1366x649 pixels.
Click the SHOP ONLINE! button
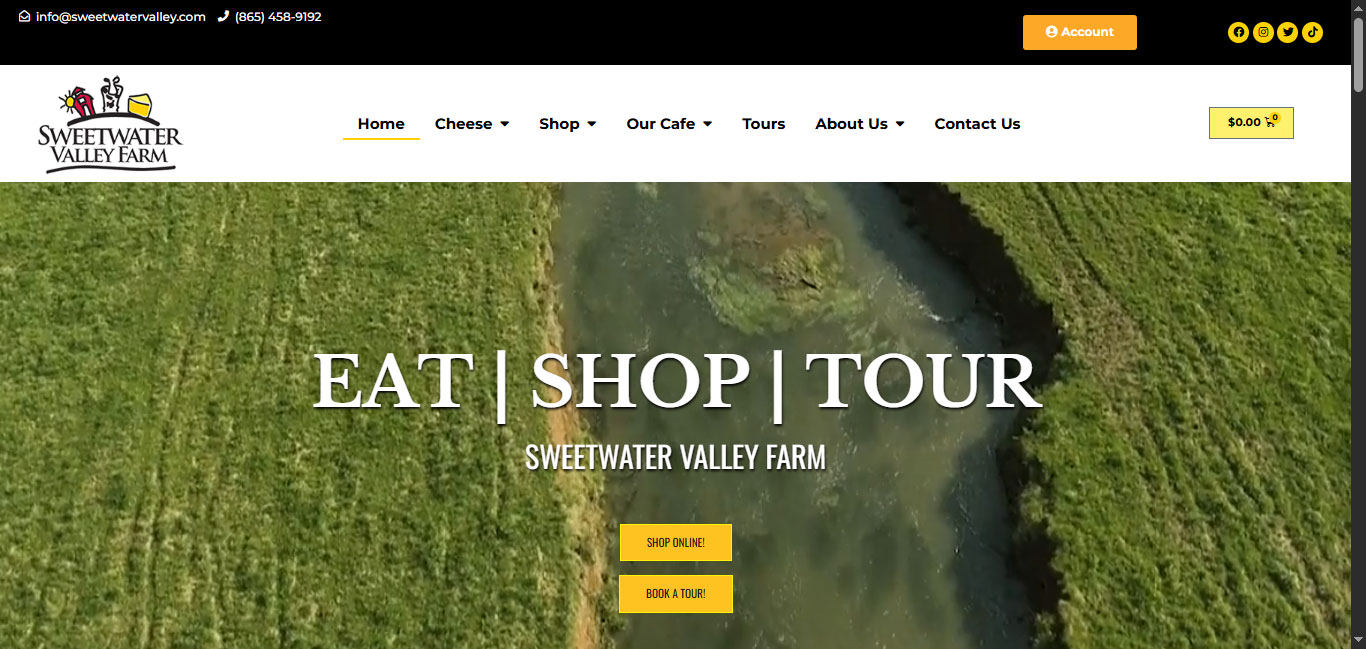click(675, 543)
